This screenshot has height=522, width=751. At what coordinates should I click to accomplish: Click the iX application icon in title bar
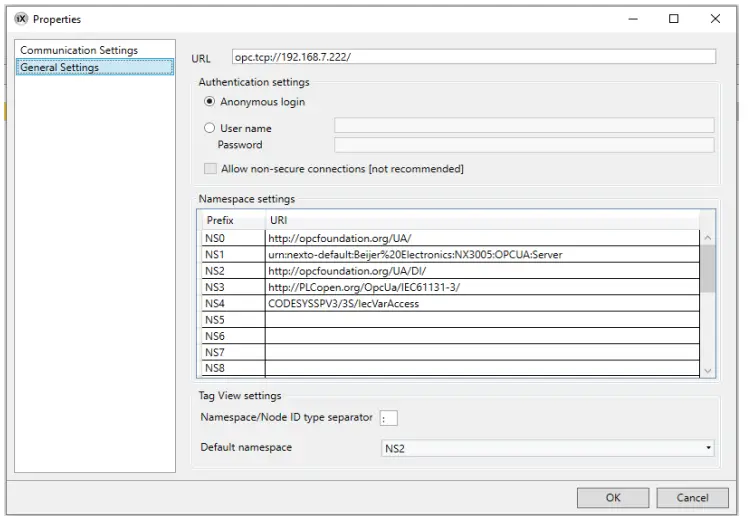(x=21, y=19)
